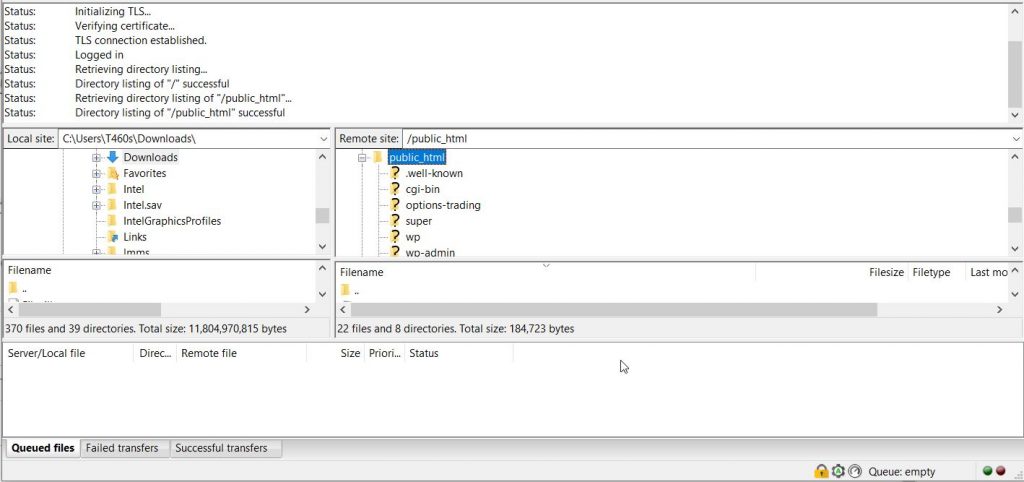
Task: Expand the Favorites tree node
Action: [x=96, y=173]
